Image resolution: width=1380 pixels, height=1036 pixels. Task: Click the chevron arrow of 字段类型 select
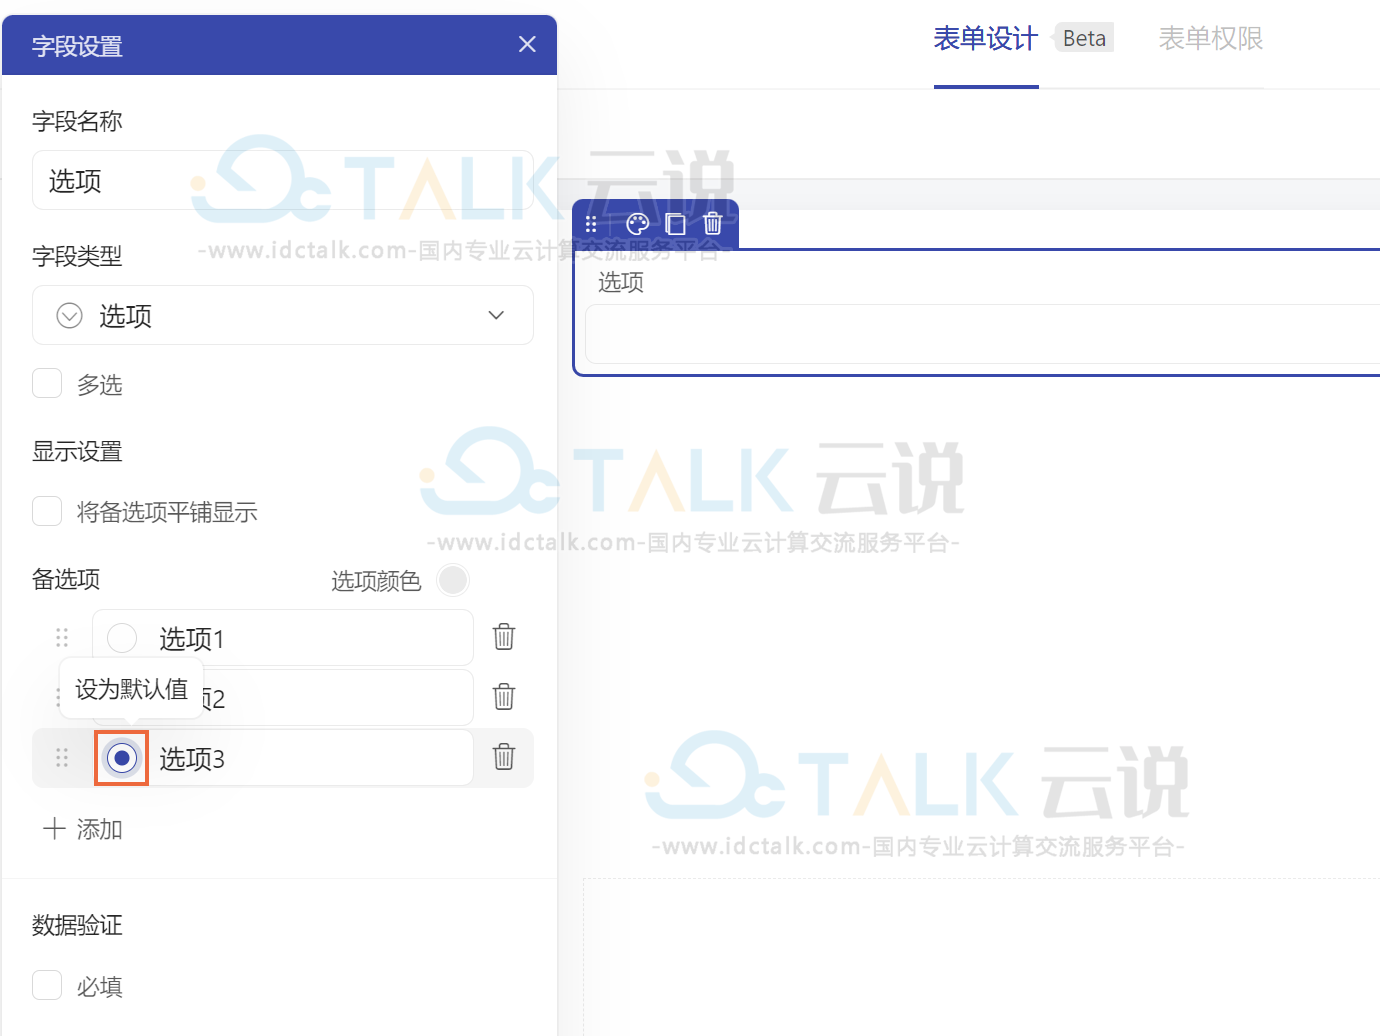pyautogui.click(x=496, y=315)
